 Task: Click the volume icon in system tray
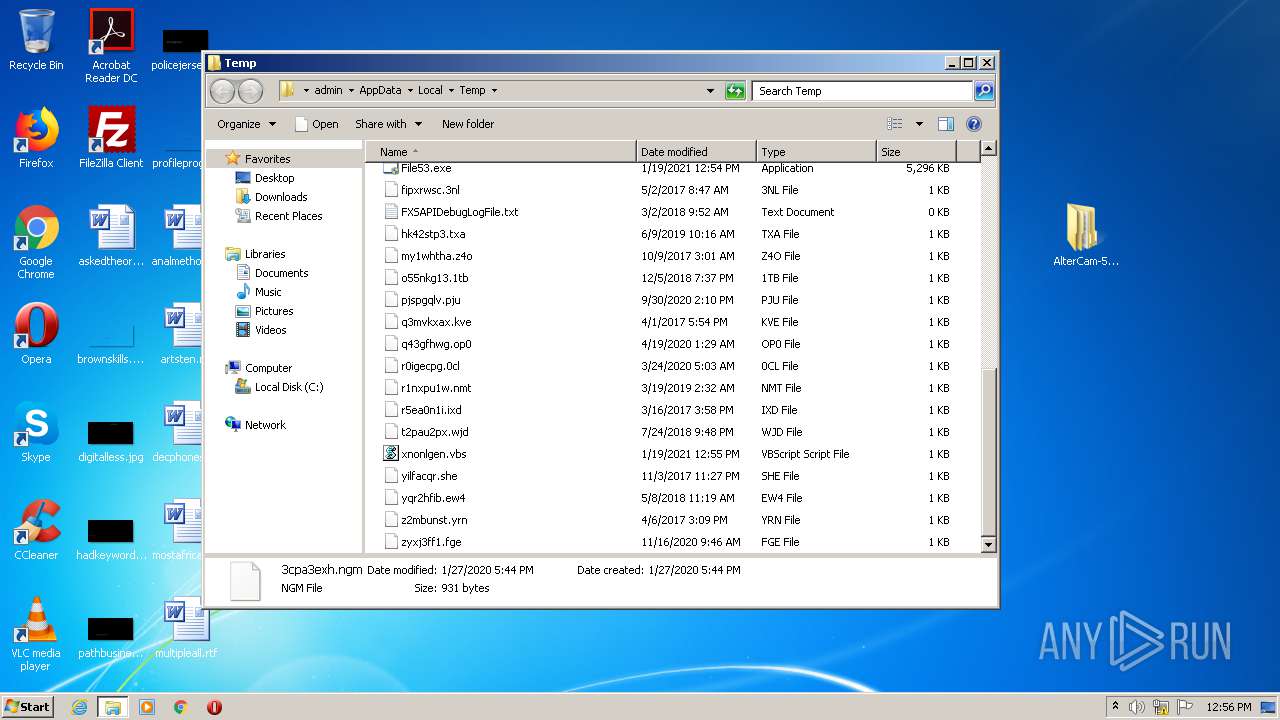[x=1137, y=707]
